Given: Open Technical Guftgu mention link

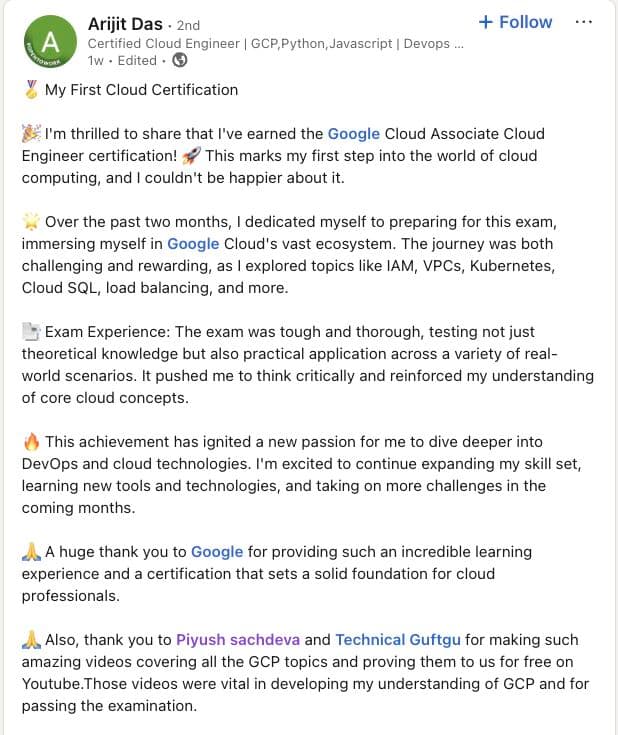Looking at the screenshot, I should click(398, 640).
